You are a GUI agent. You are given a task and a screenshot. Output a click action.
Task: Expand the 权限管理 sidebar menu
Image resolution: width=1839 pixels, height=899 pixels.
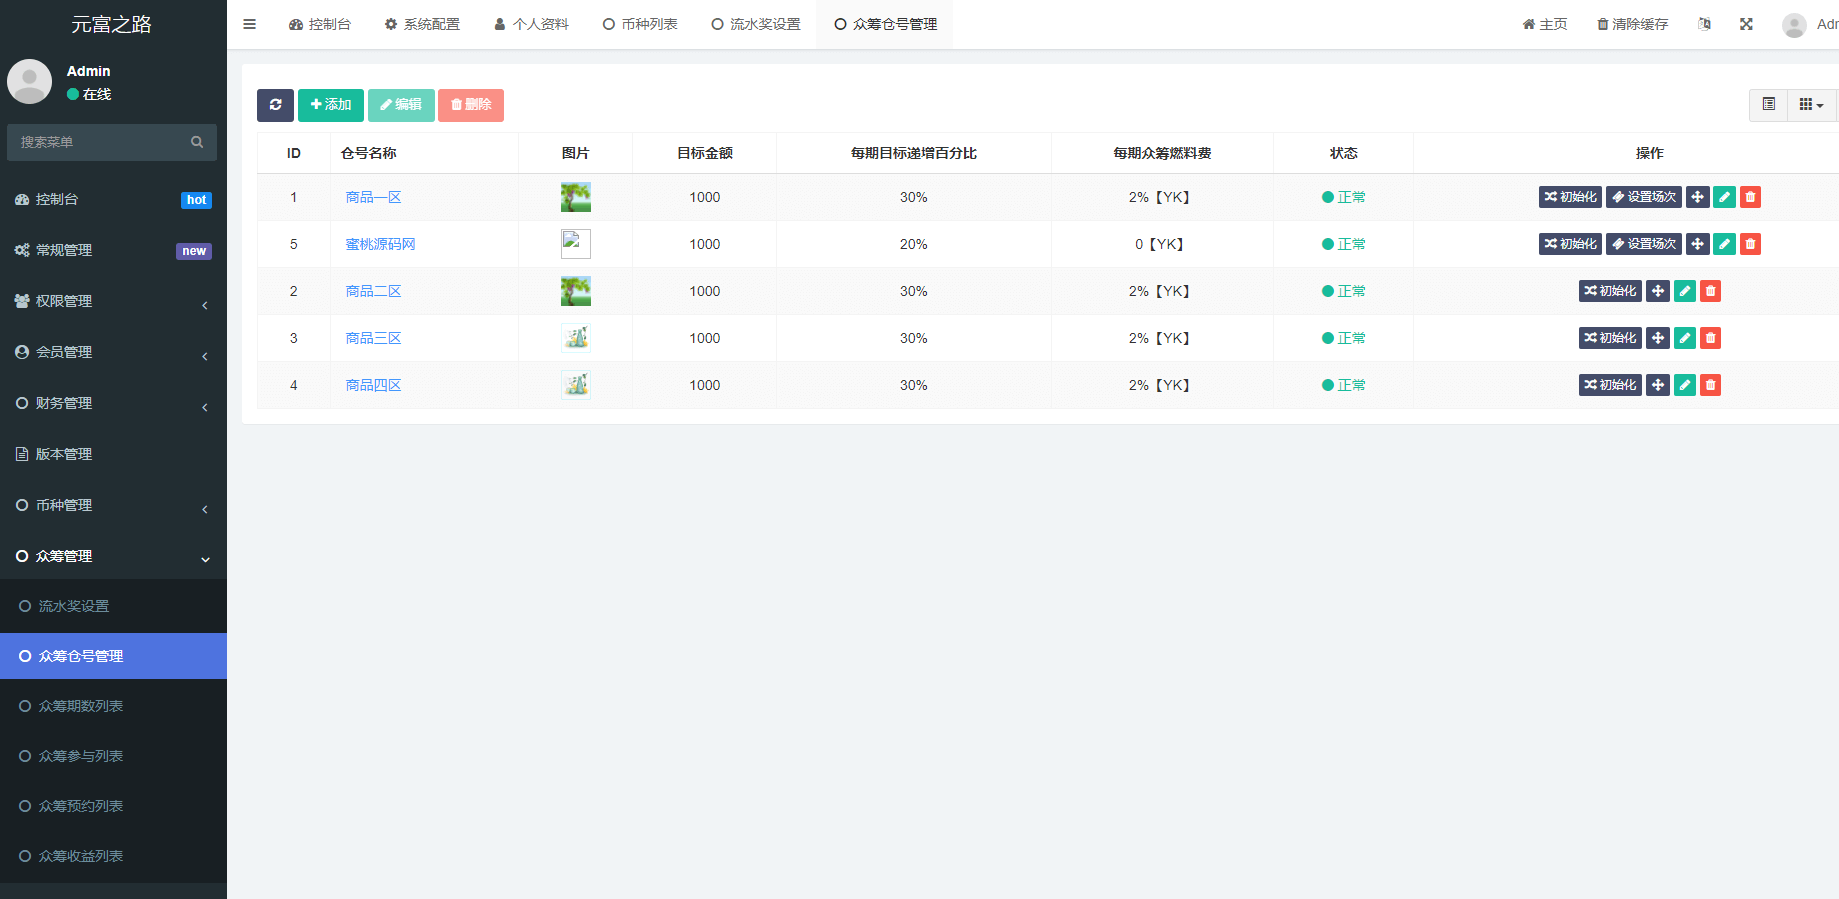tap(113, 301)
